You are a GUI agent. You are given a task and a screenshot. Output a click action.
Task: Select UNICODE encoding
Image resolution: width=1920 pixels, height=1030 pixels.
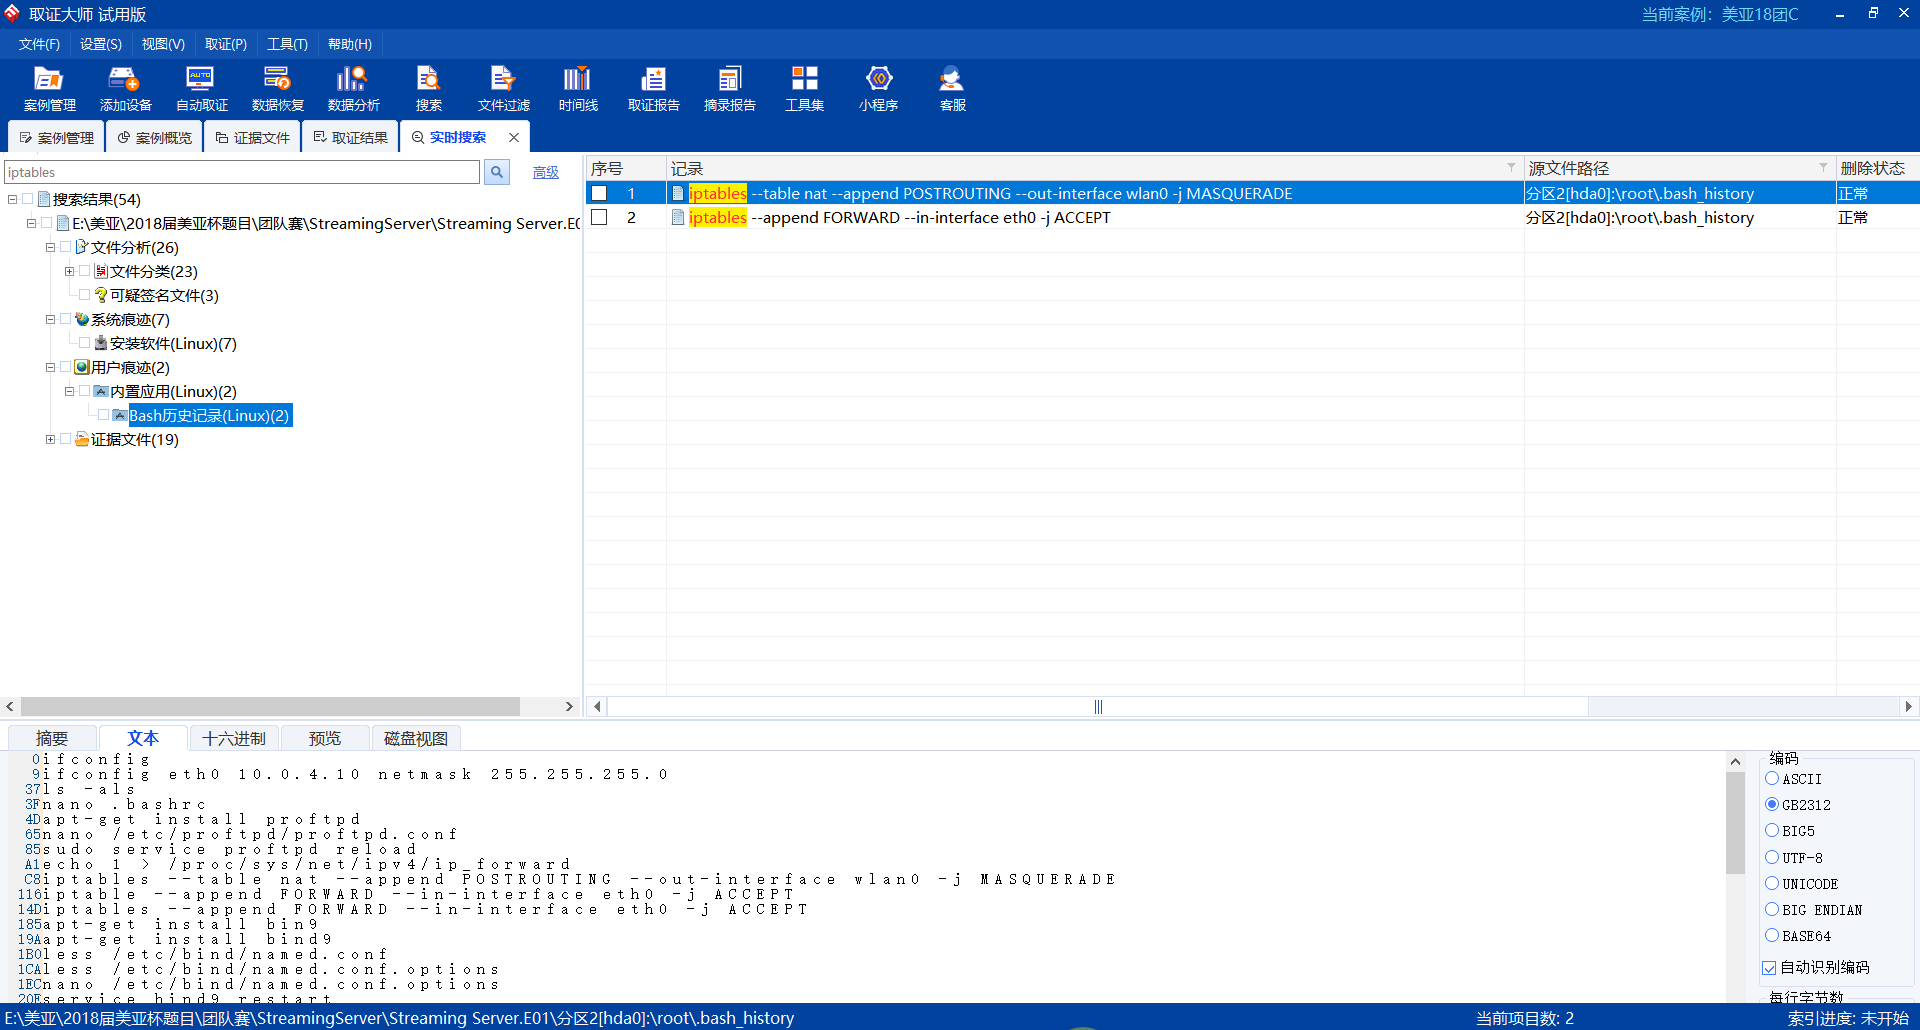pos(1772,883)
